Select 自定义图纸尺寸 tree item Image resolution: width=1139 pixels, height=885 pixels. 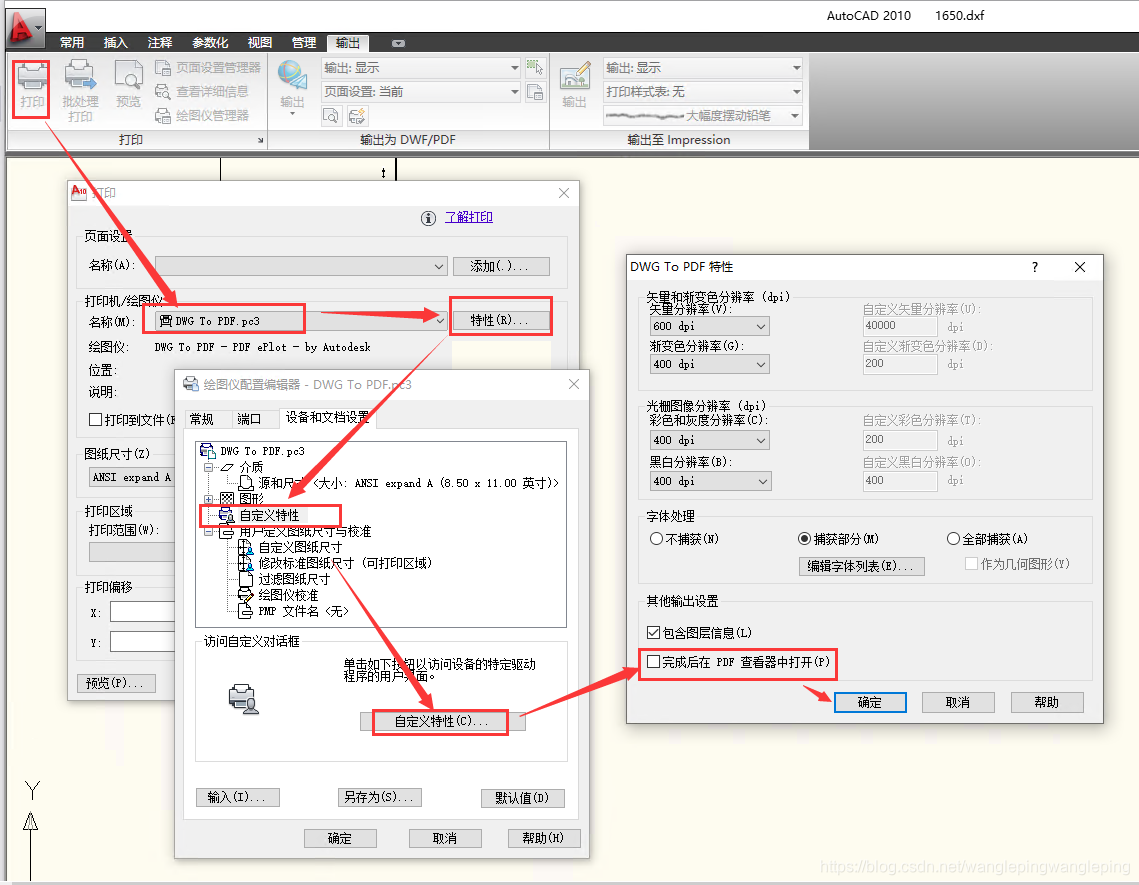pos(291,547)
